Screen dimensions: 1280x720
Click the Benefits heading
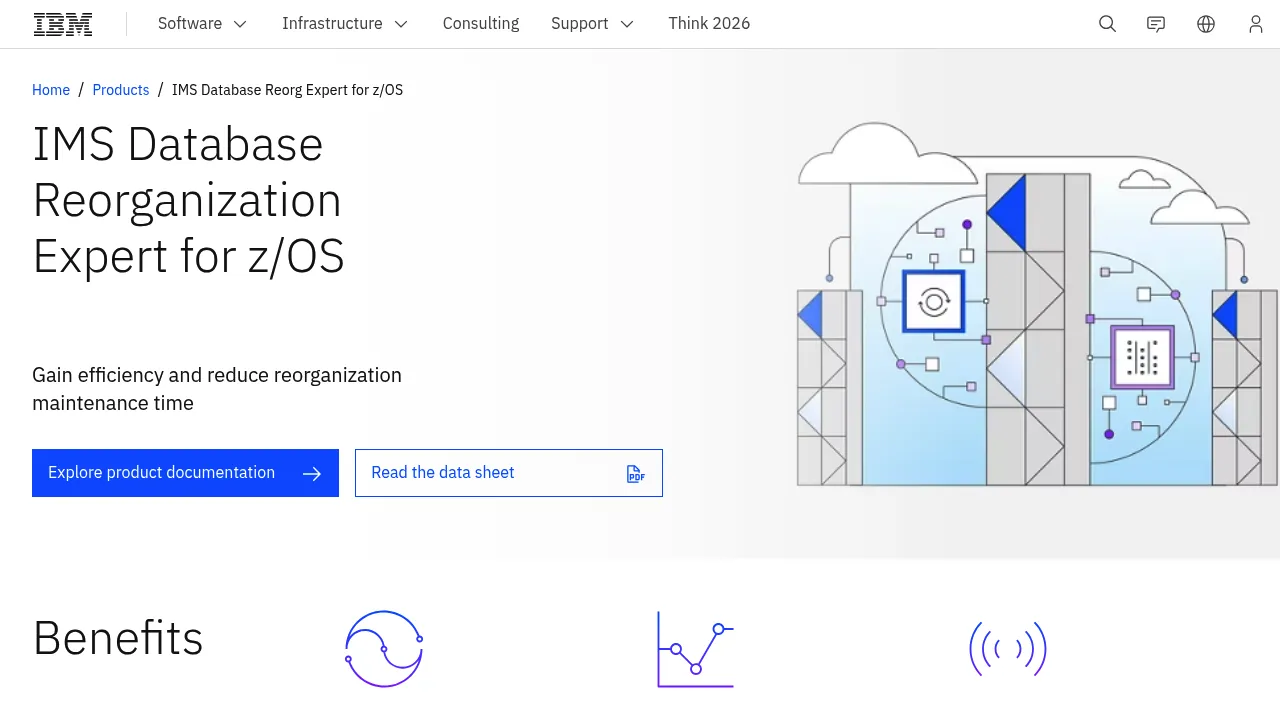(118, 638)
